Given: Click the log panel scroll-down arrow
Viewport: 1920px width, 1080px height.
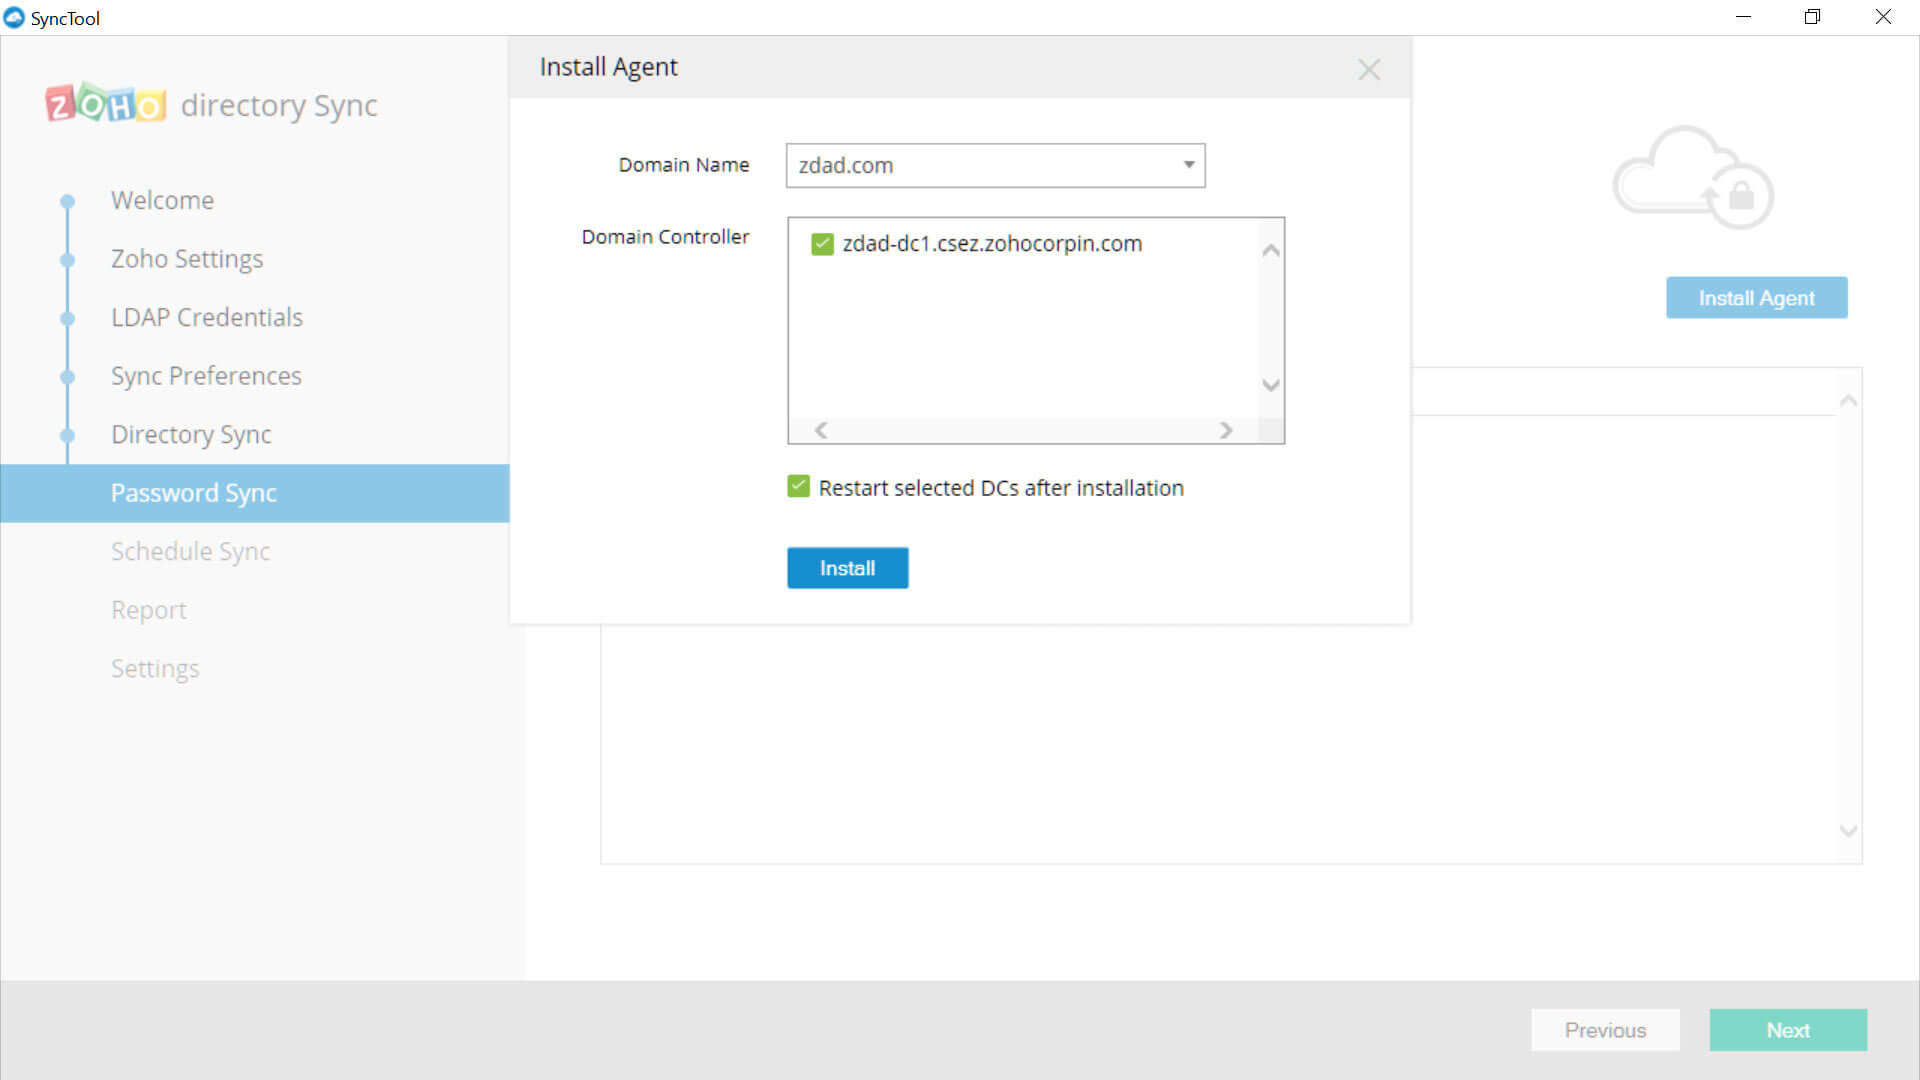Looking at the screenshot, I should [1848, 831].
